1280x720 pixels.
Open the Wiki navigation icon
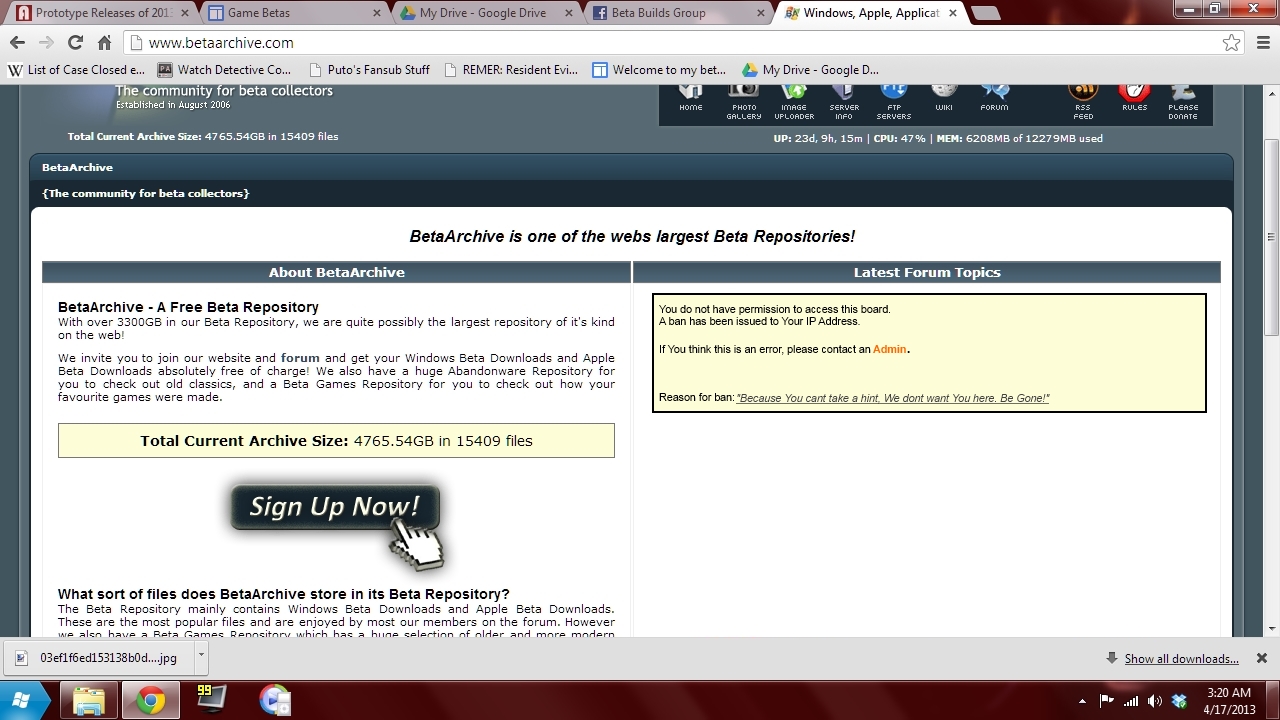(x=944, y=97)
